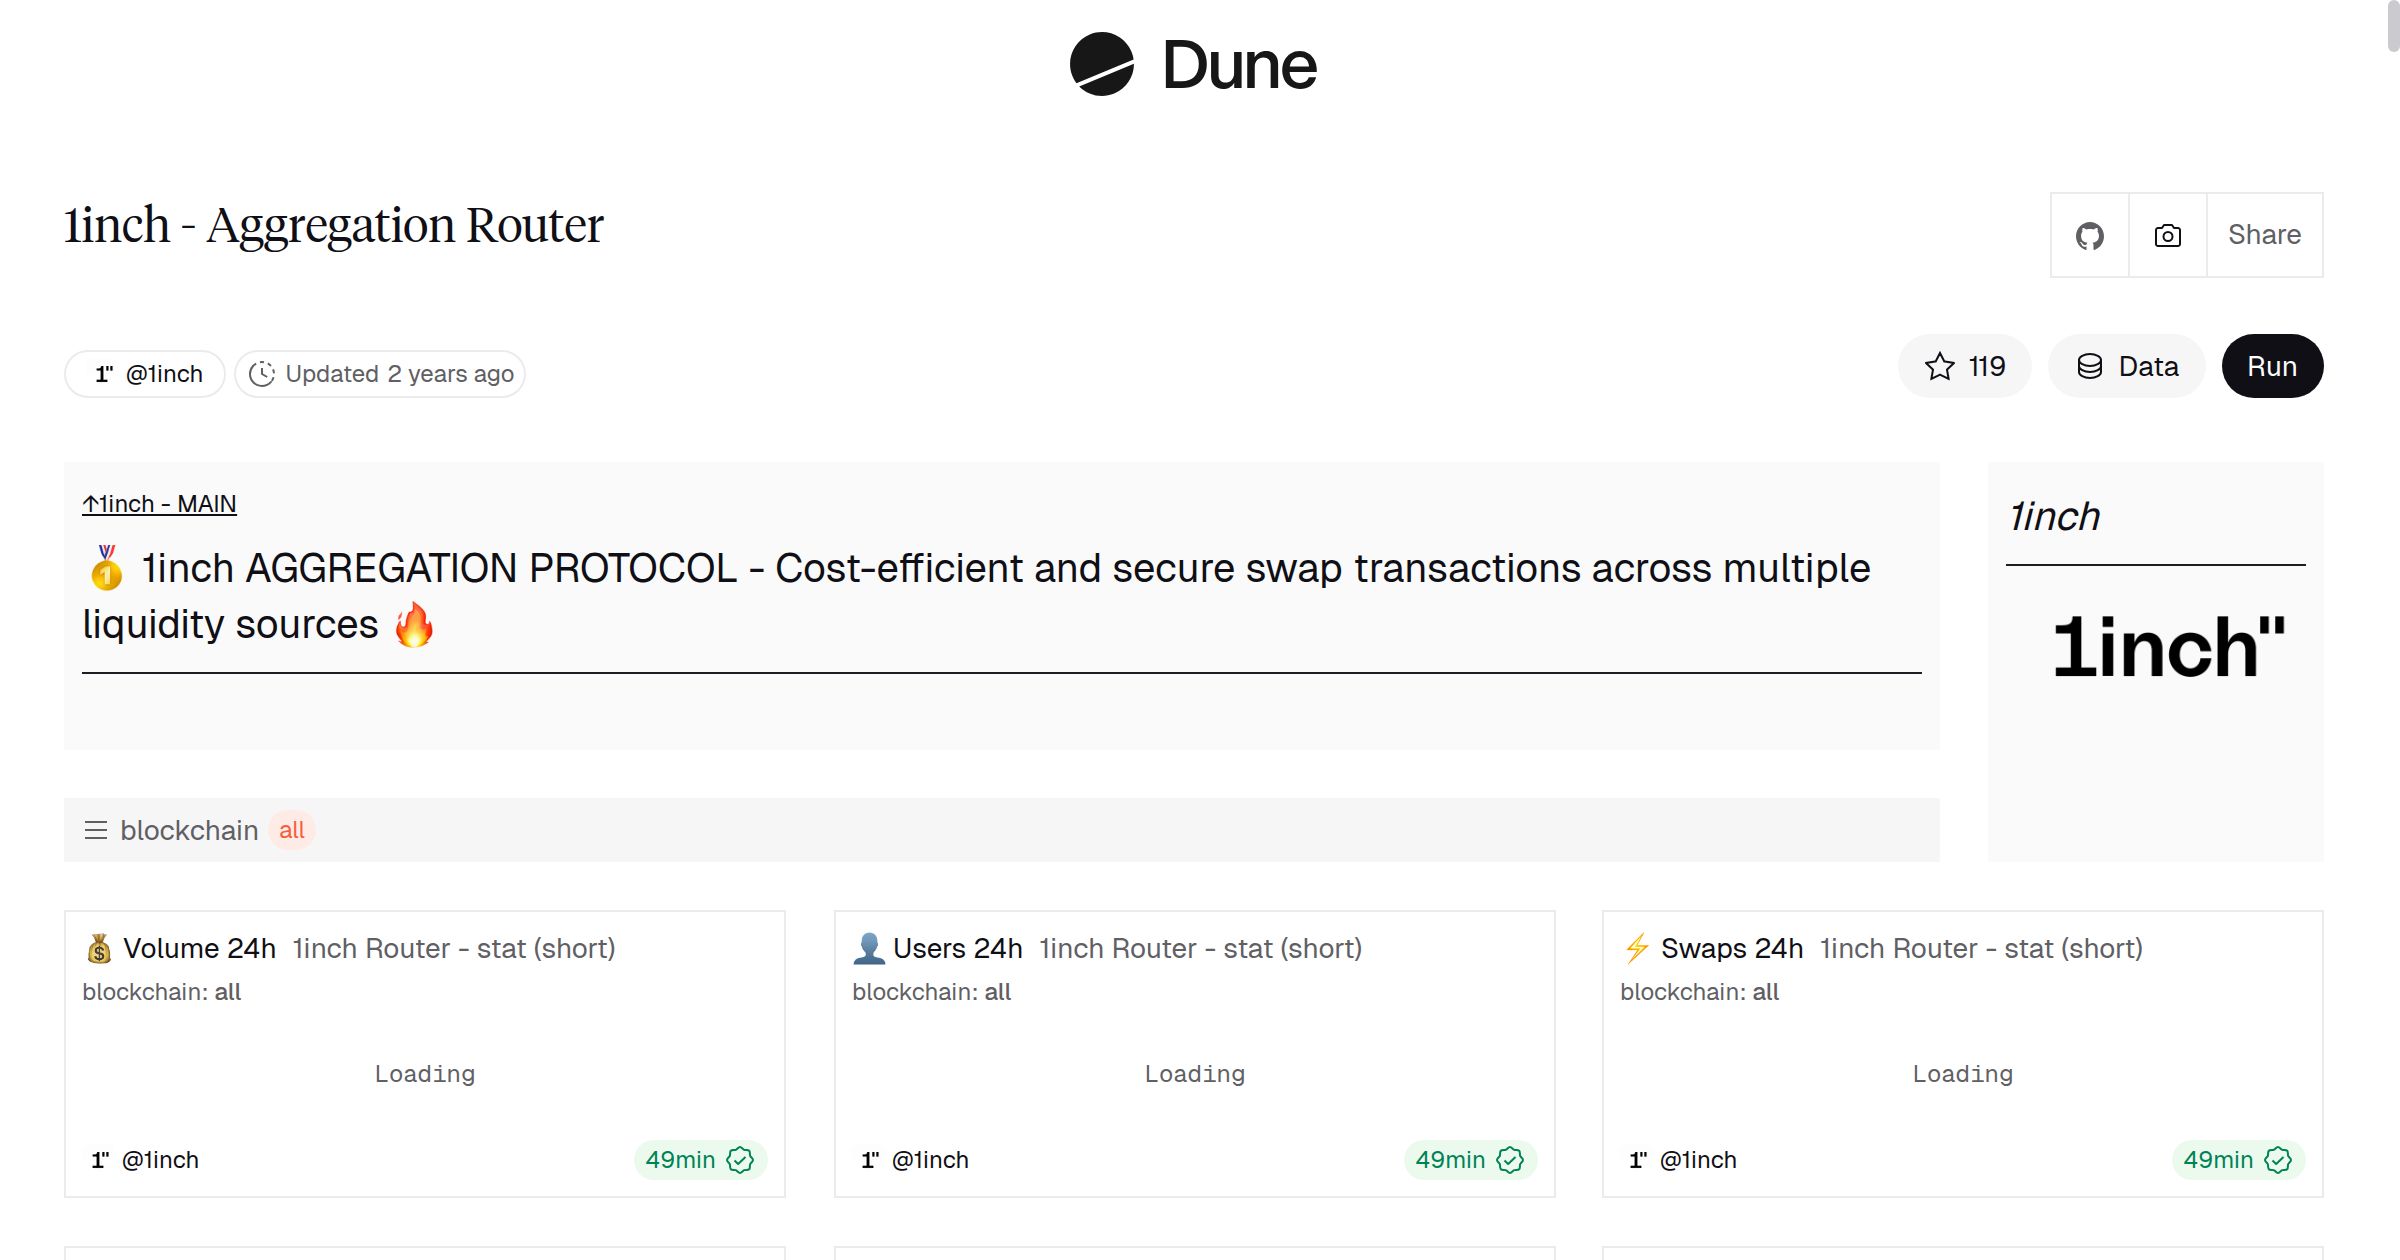Click the star icon to favorite the dashboard
The image size is (2400, 1260).
[x=1940, y=366]
